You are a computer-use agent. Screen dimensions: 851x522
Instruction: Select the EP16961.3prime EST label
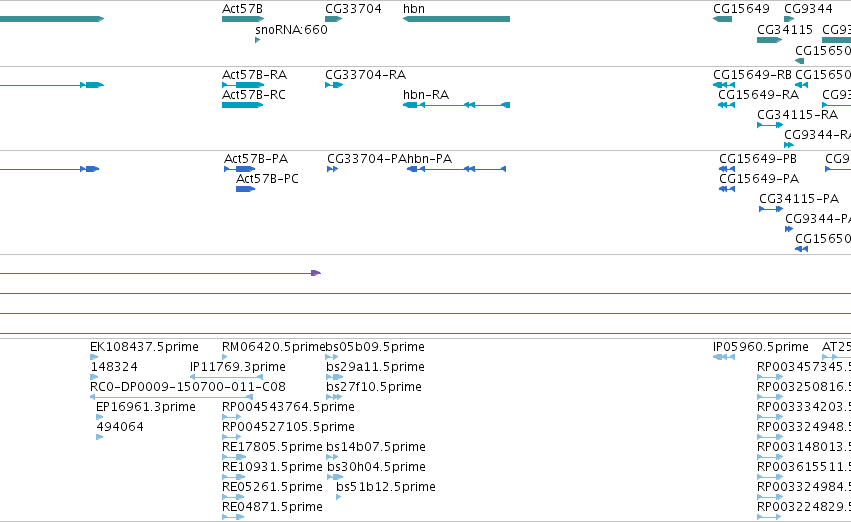click(146, 406)
